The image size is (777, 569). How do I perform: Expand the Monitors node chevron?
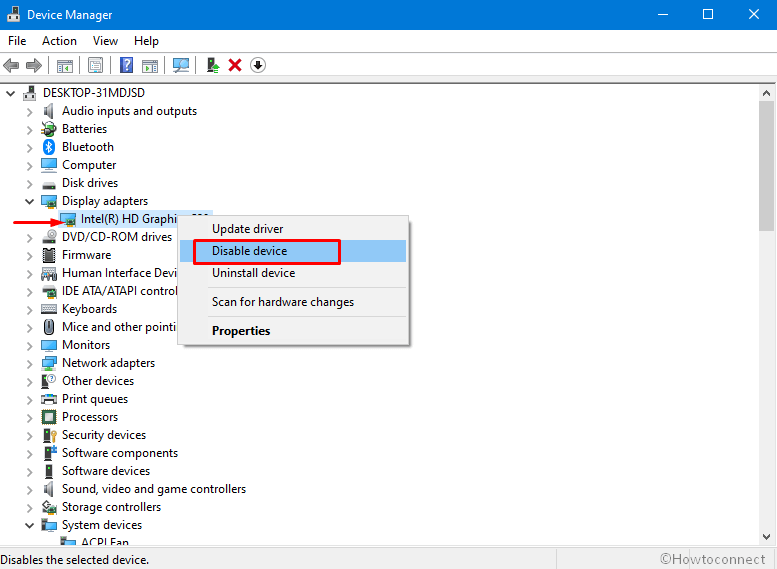(30, 346)
